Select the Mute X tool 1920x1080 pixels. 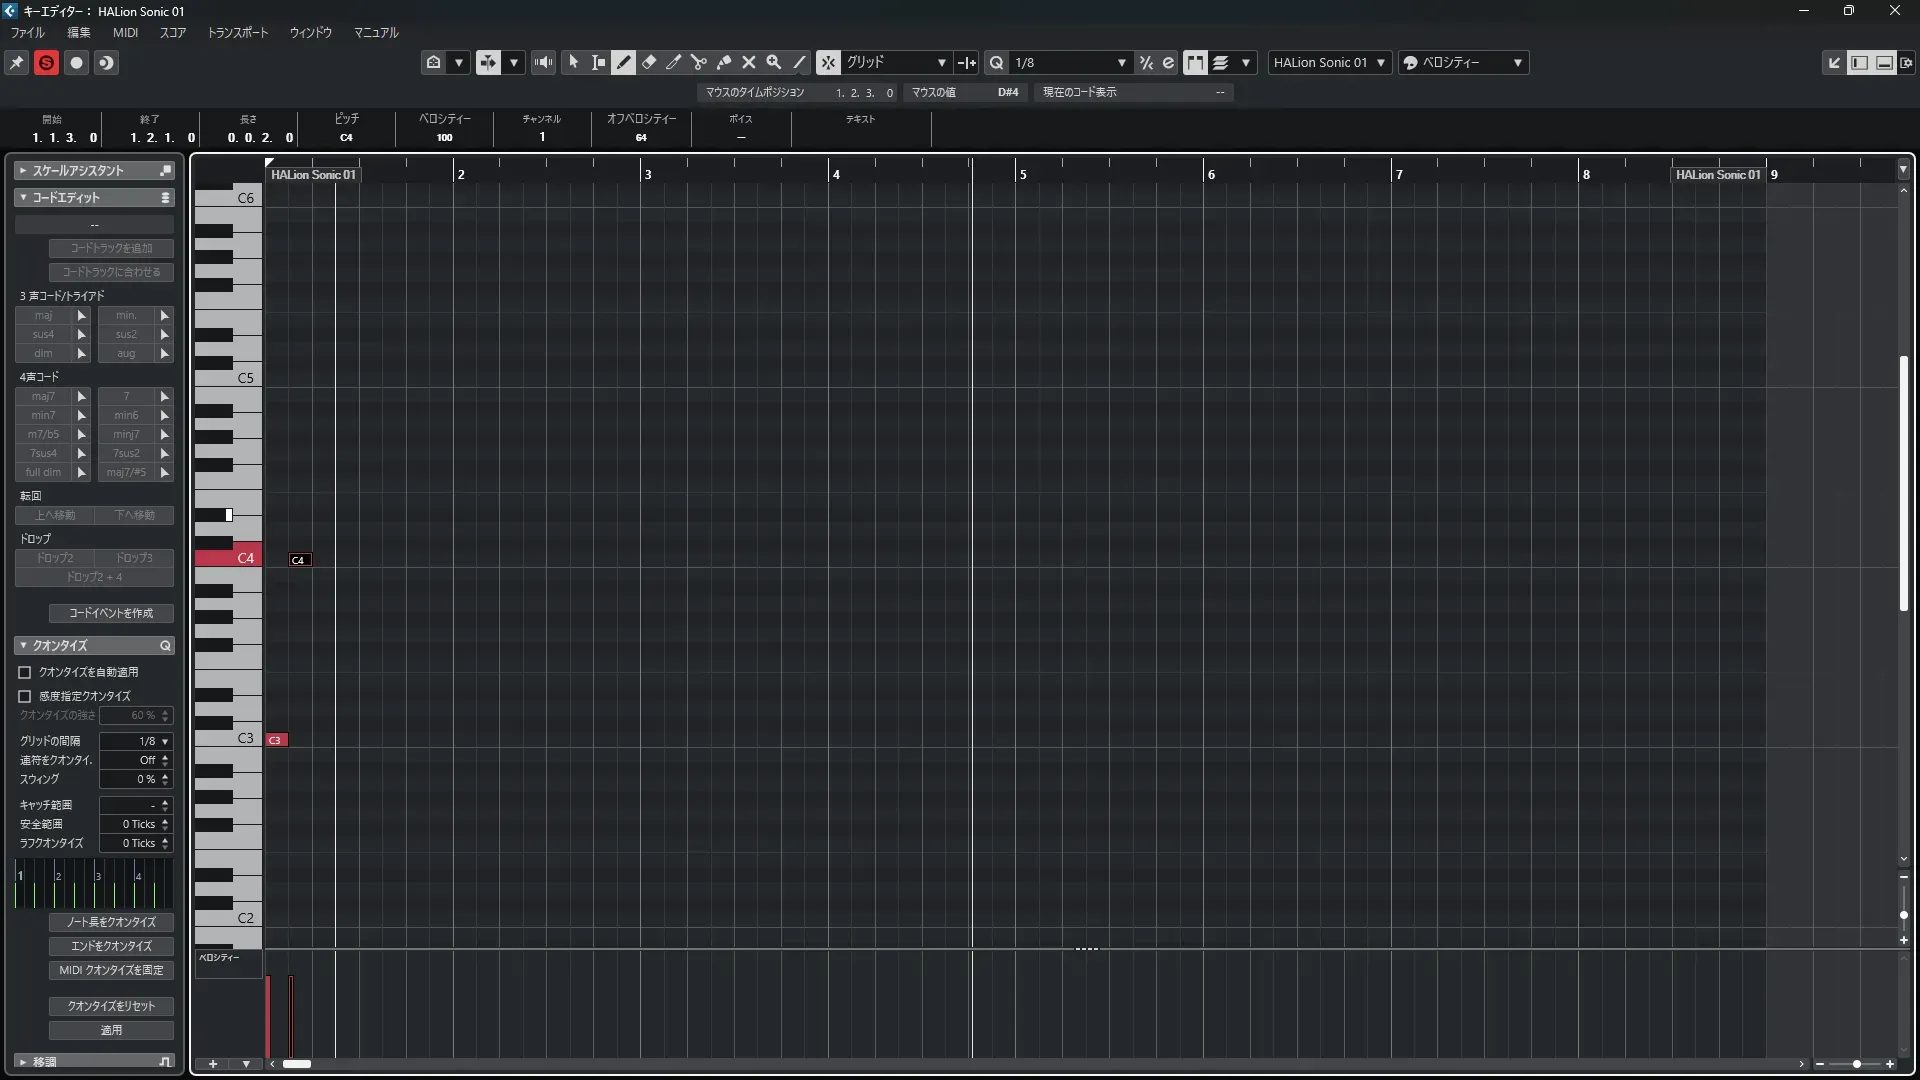(x=748, y=62)
